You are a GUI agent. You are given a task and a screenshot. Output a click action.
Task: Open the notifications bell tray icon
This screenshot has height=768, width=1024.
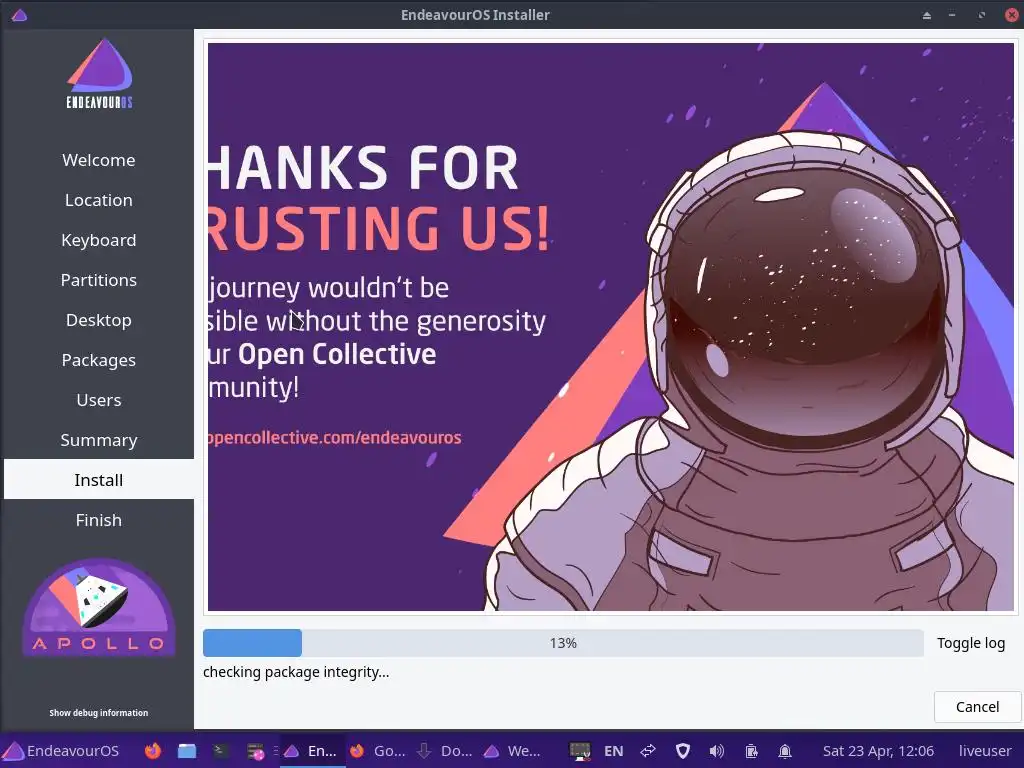785,751
